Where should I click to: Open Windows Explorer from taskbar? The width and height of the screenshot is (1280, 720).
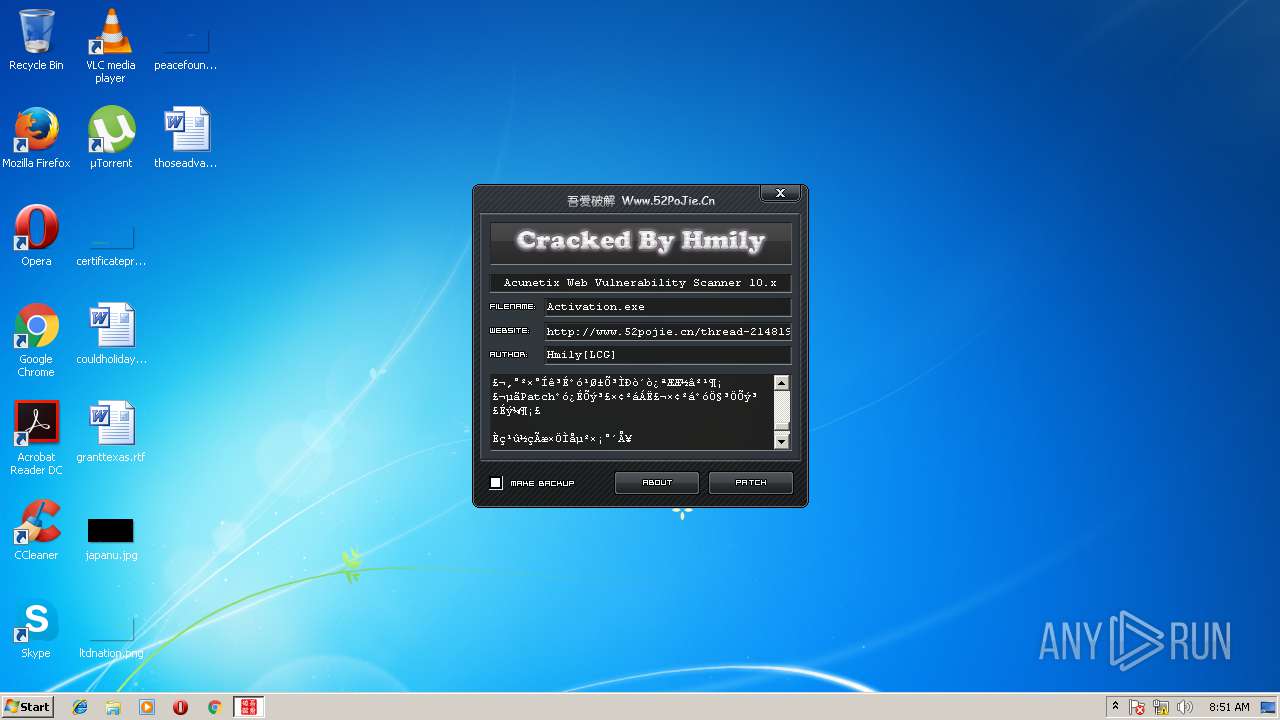coord(113,707)
